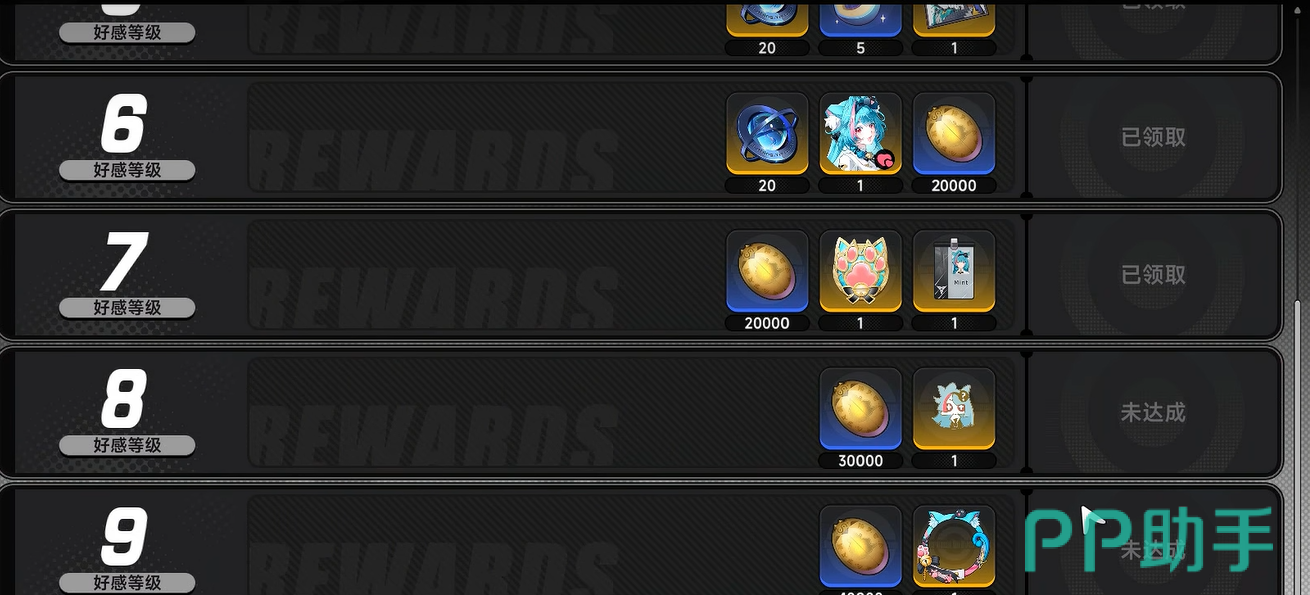This screenshot has height=595, width=1310.
Task: Select the 20000 gold coin in level 7
Action: [767, 272]
